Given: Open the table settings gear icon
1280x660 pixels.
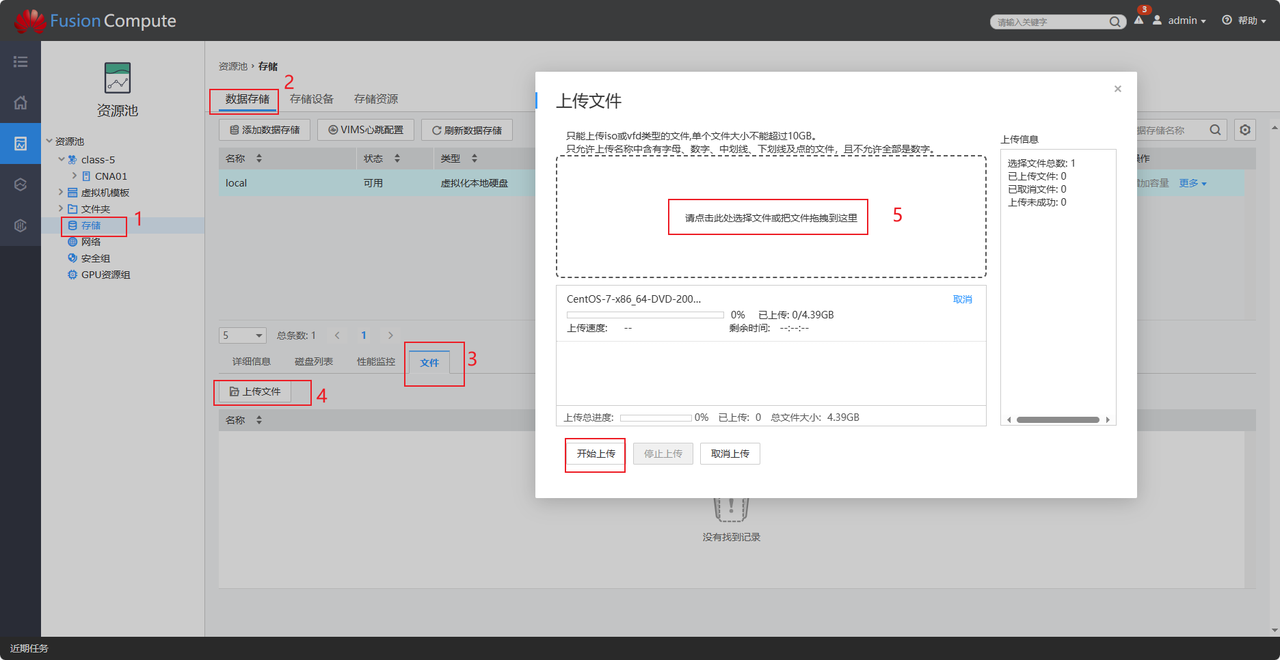Looking at the screenshot, I should (1245, 130).
